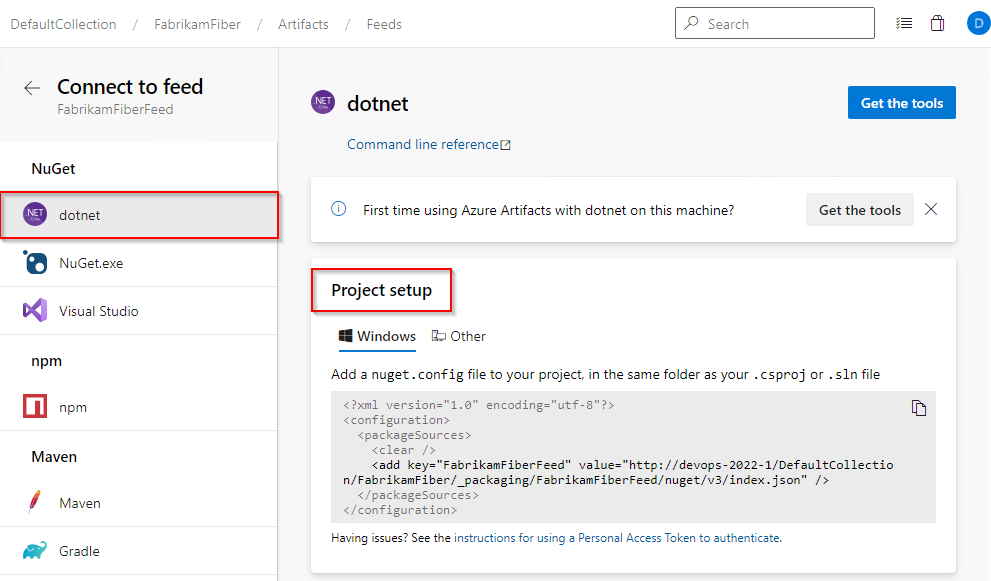Open NuGet.exe connection instructions
This screenshot has width=991, height=581.
(94, 262)
